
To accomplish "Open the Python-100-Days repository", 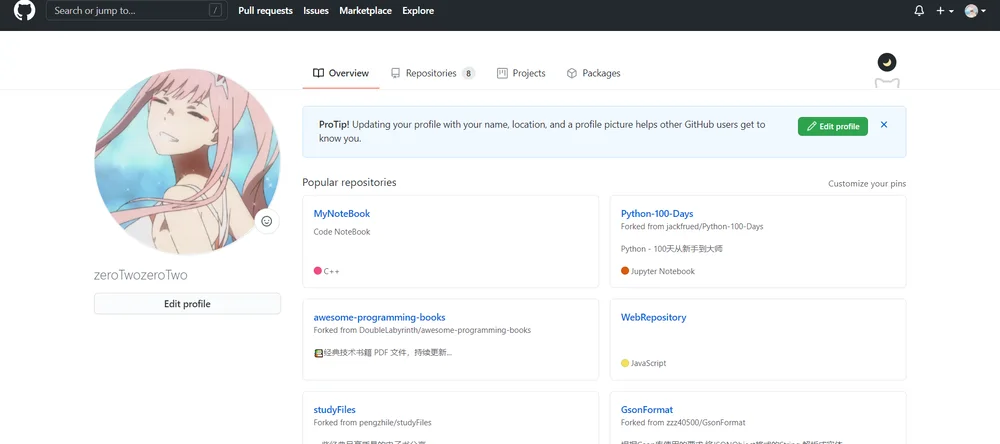I will click(x=657, y=214).
